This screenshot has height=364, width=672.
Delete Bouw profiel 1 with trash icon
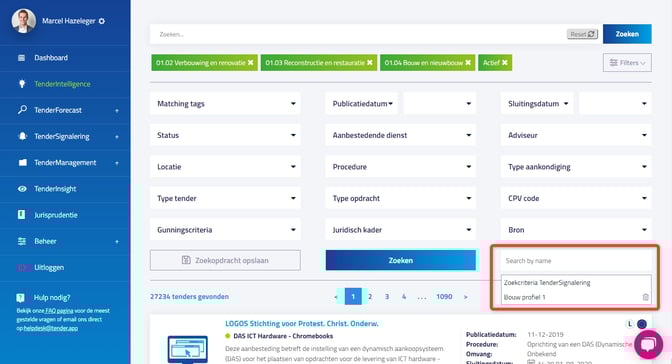[x=645, y=297]
